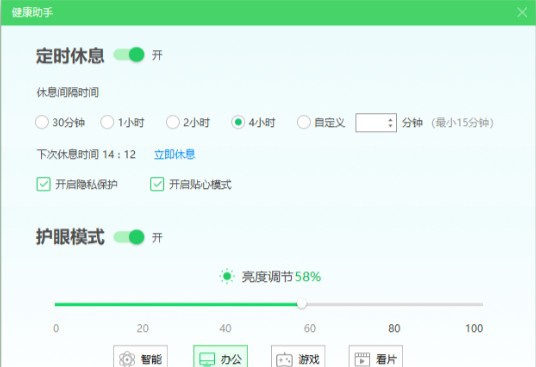This screenshot has height=367, width=536.
Task: Set brightness slider near the 20 mark
Action: pos(143,304)
